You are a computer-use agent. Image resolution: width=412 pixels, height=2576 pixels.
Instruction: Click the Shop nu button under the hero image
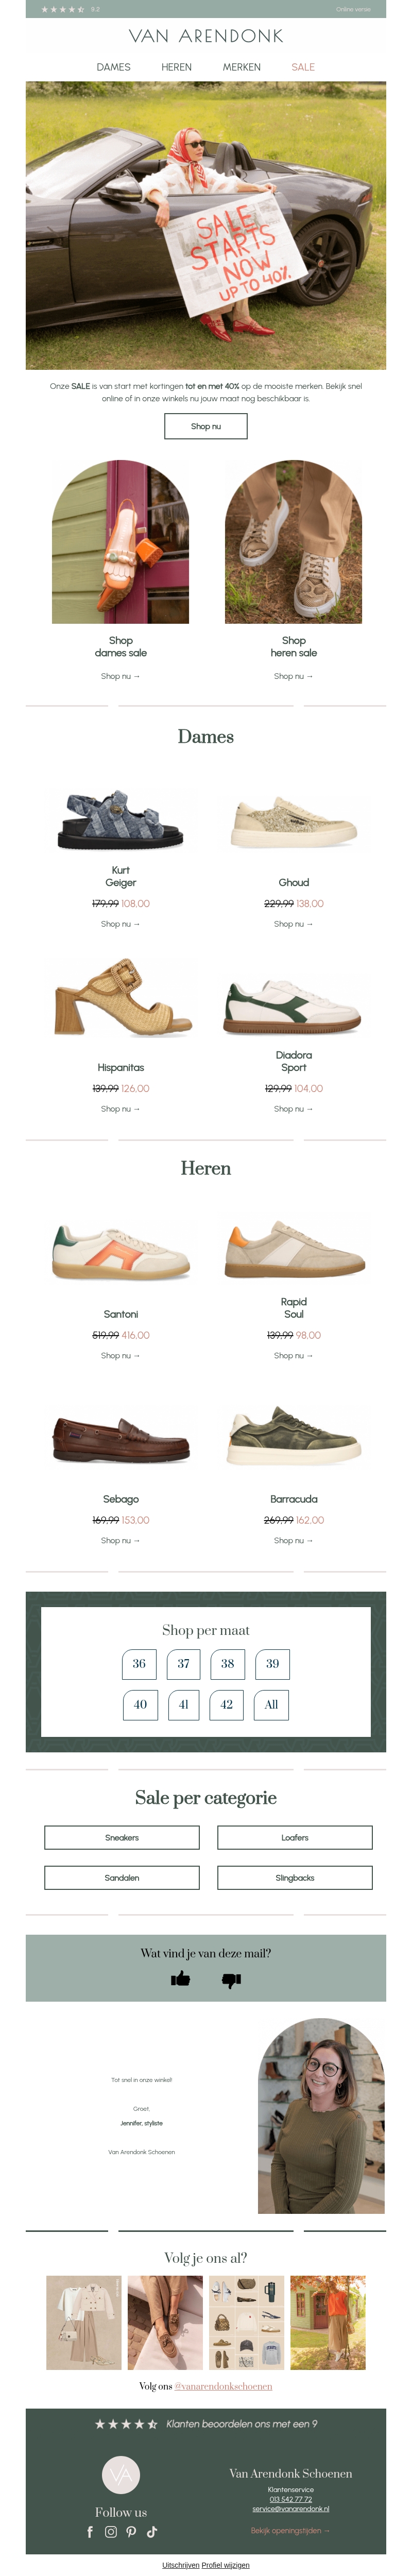[206, 426]
